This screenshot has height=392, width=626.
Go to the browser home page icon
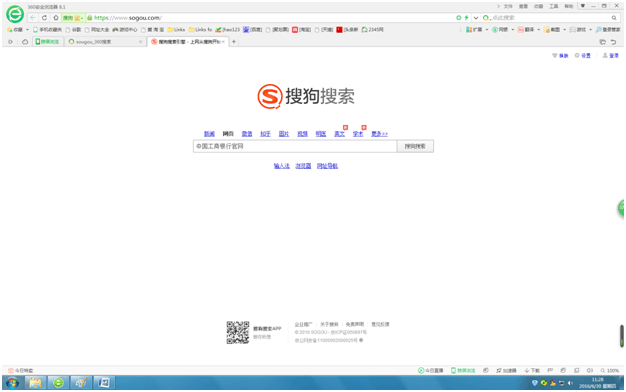[x=56, y=18]
